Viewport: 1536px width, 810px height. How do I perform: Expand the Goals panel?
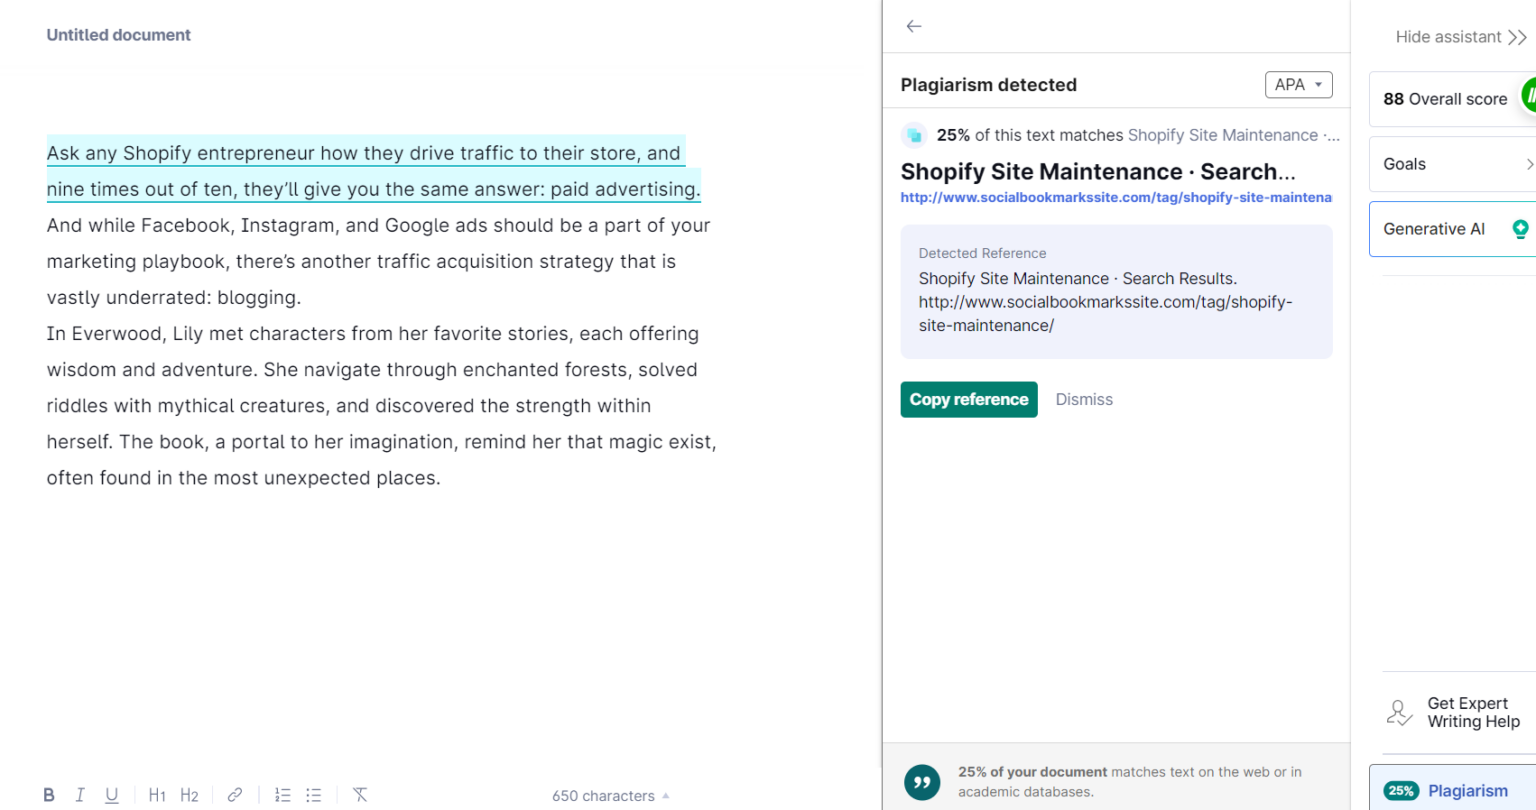(x=1452, y=163)
